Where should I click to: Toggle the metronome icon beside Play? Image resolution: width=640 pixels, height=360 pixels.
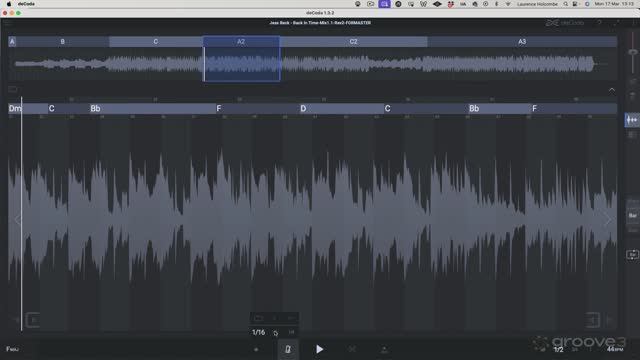coord(288,349)
